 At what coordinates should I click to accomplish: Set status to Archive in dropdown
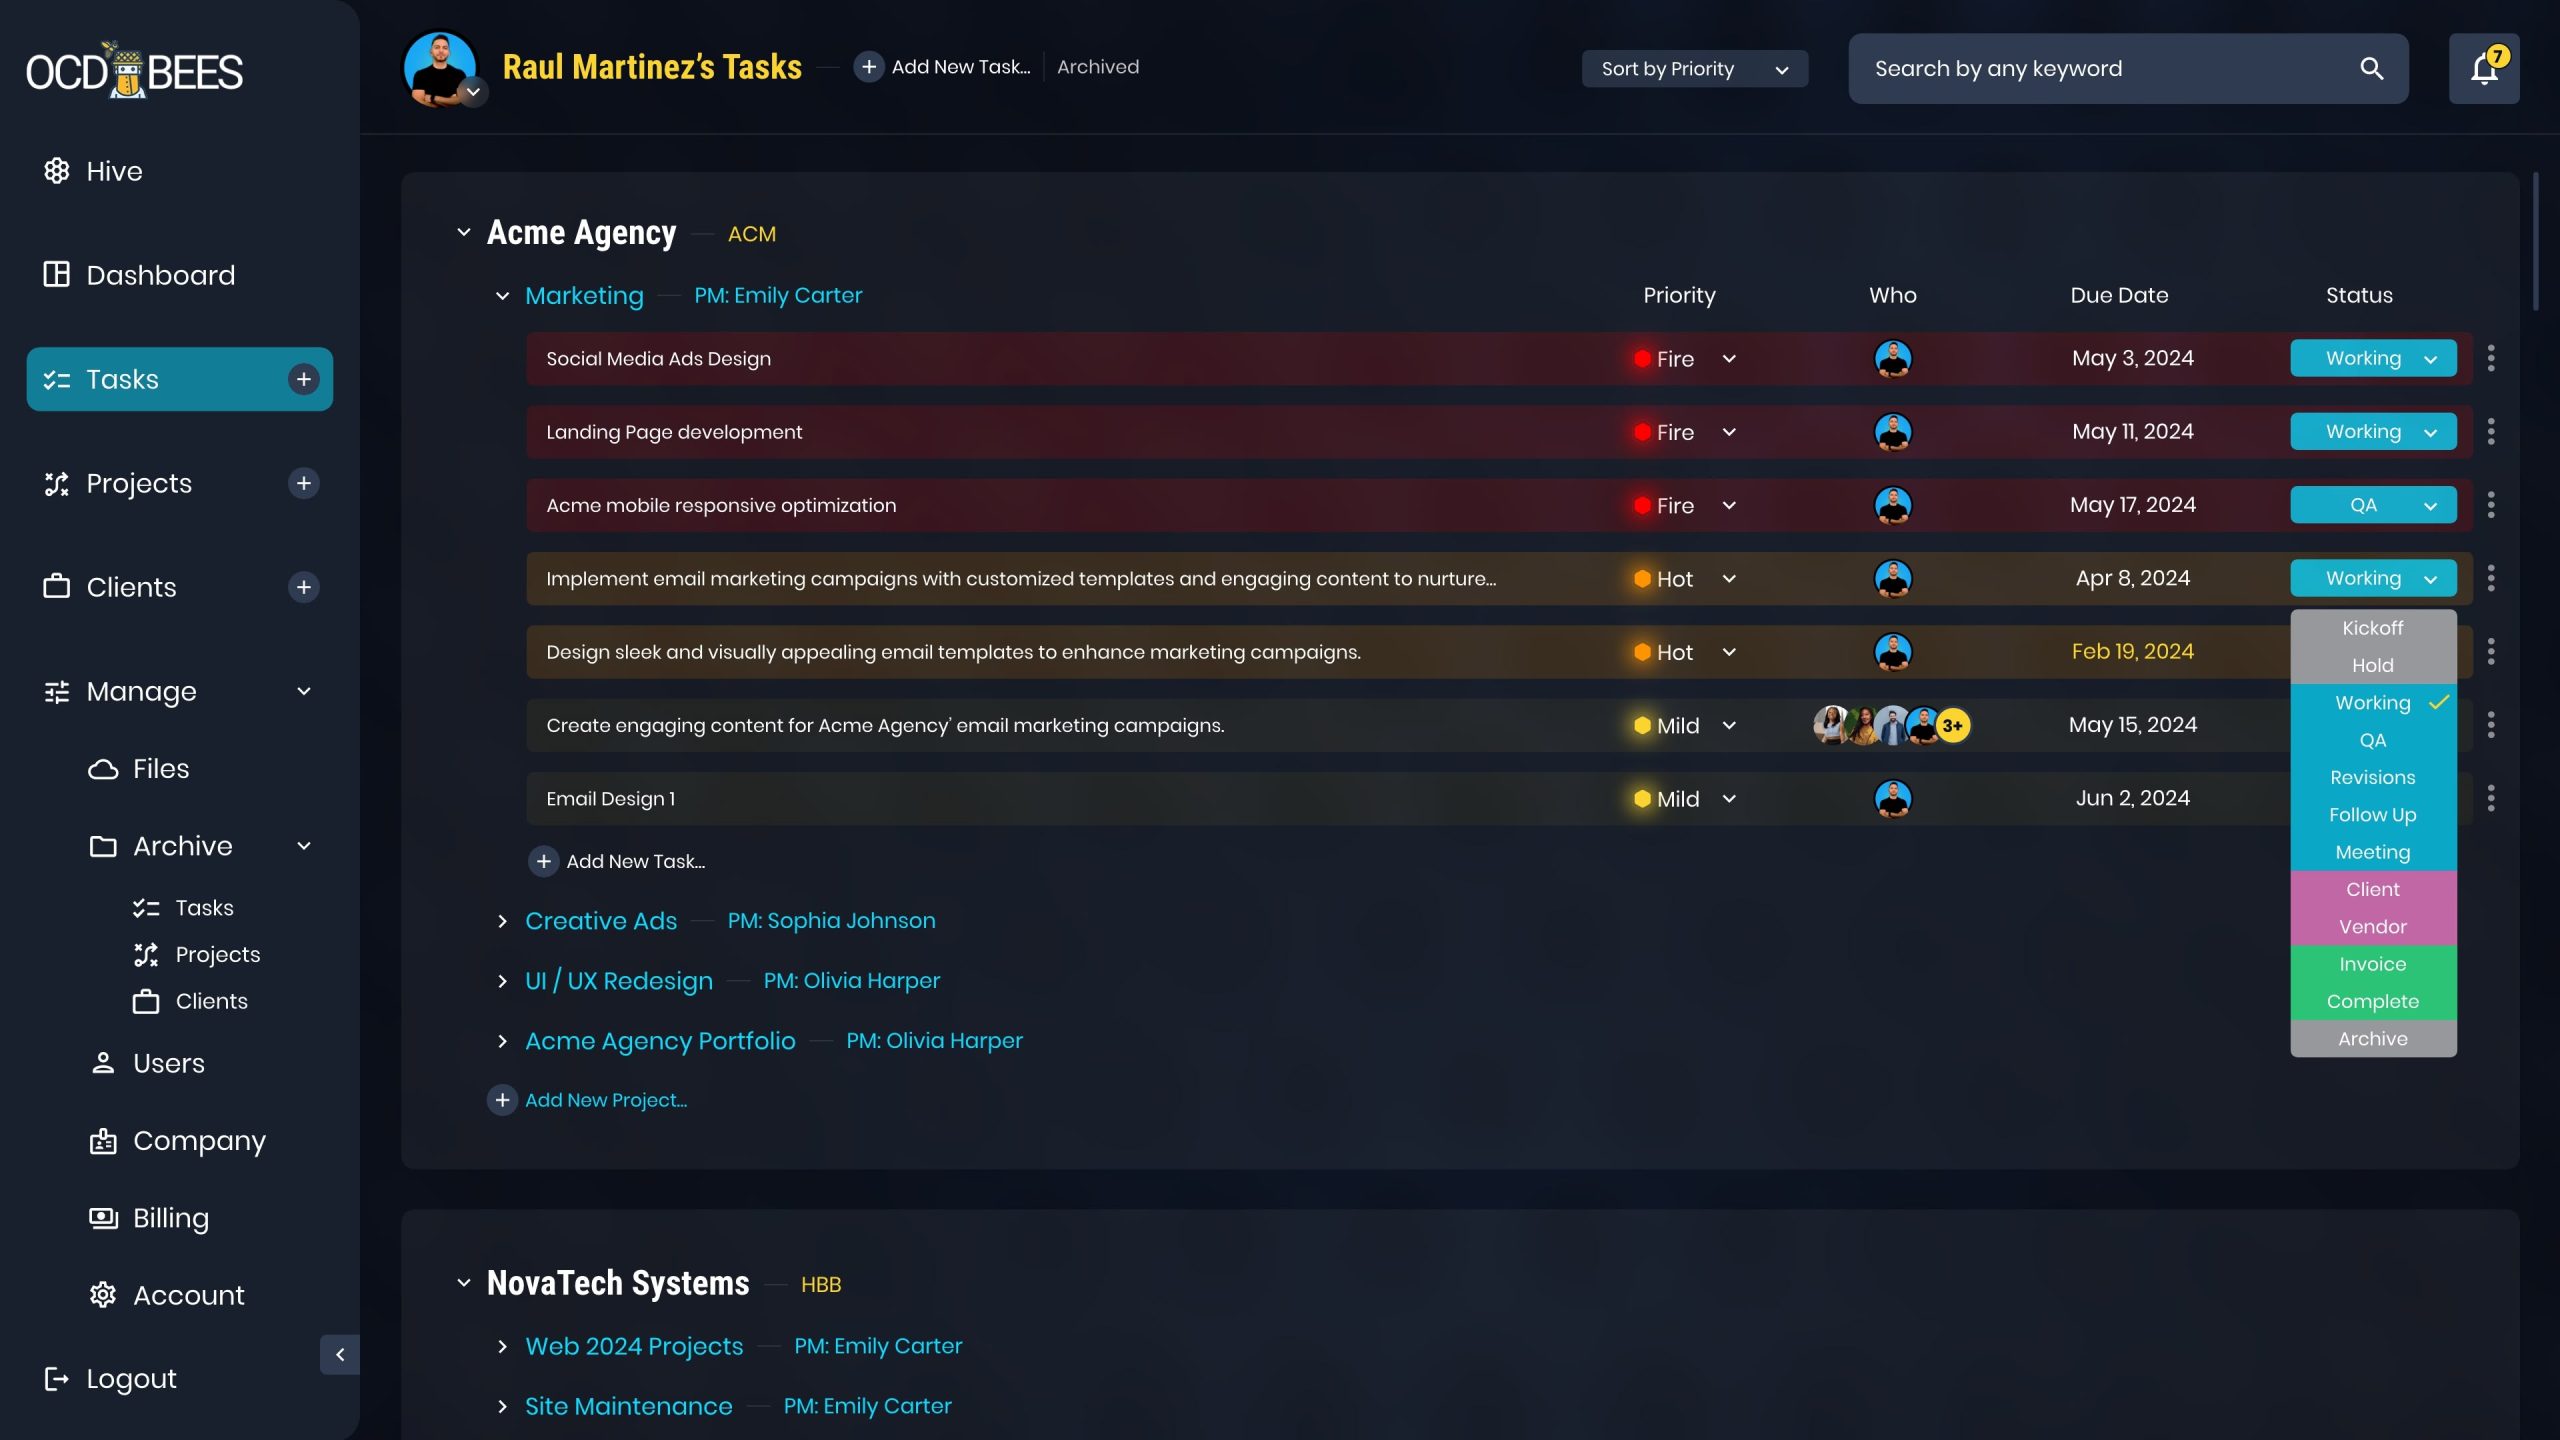2372,1038
